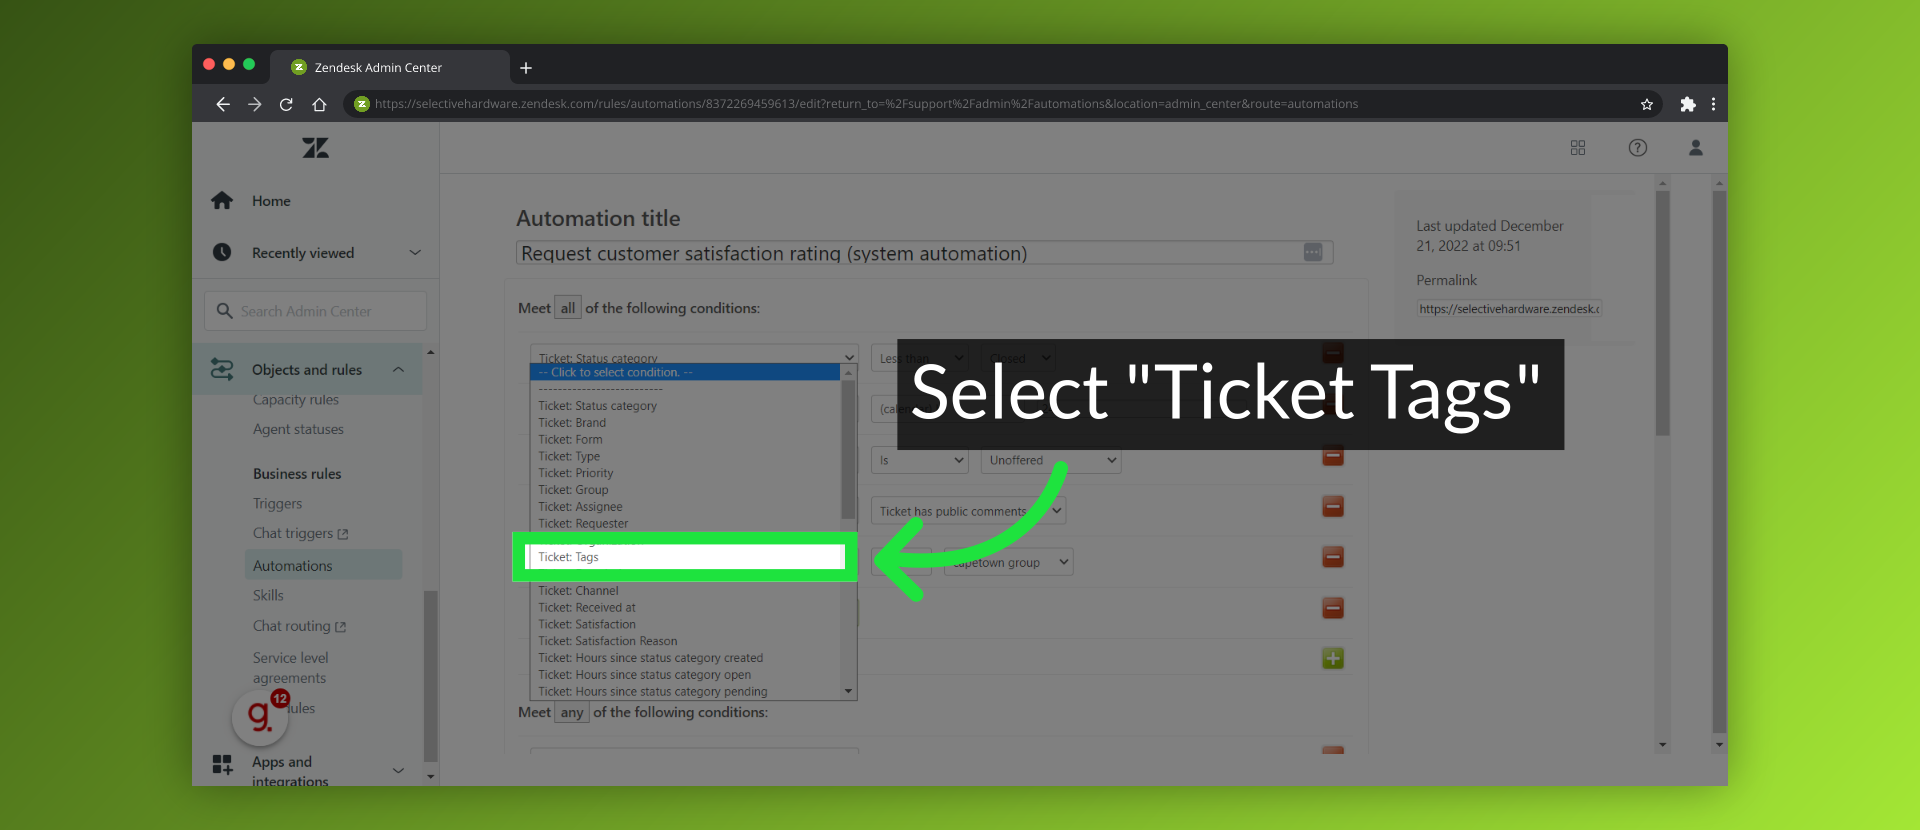The image size is (1920, 830).
Task: Choose 'Ticket: Hours since status category open'
Action: 686,675
